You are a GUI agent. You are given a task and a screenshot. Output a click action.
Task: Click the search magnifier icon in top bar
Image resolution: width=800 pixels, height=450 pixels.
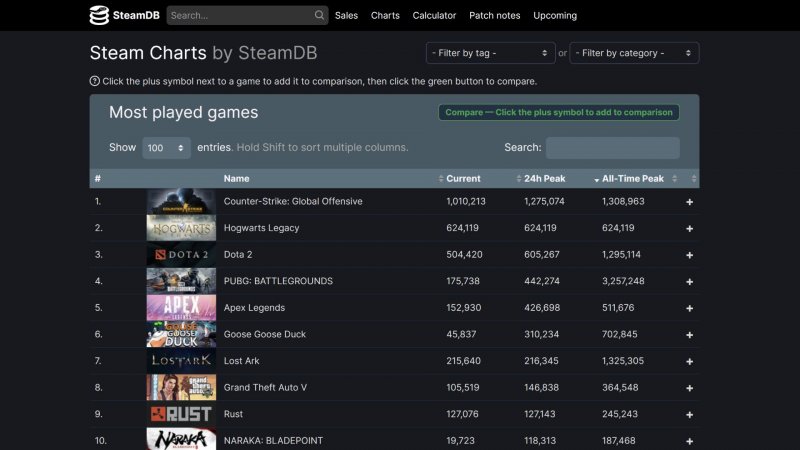[x=319, y=15]
